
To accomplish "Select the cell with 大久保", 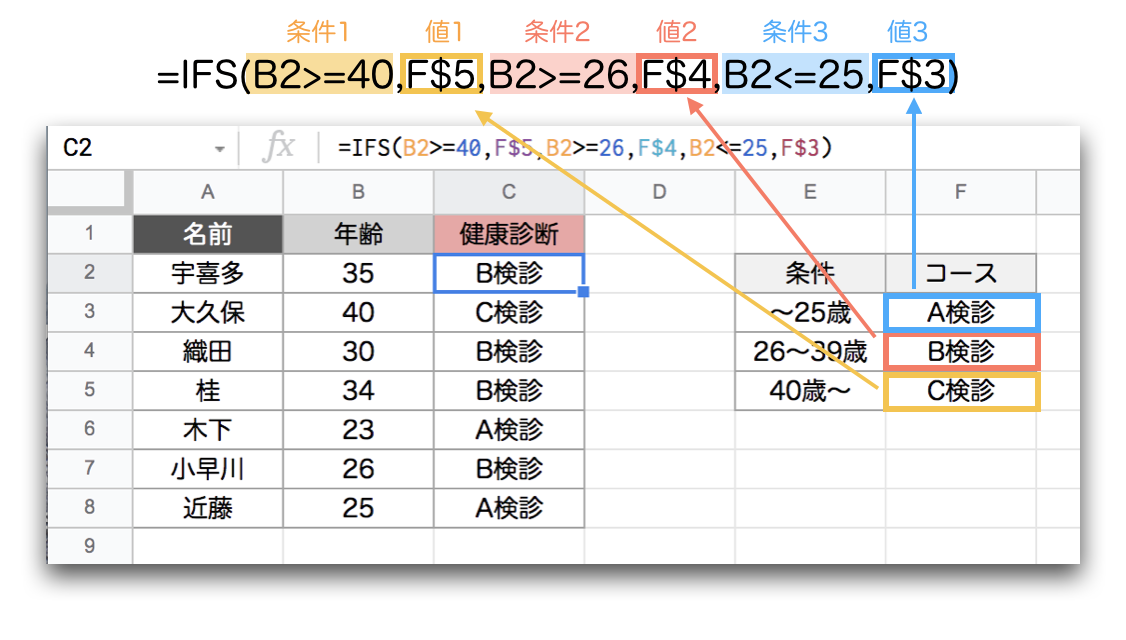I will click(208, 312).
